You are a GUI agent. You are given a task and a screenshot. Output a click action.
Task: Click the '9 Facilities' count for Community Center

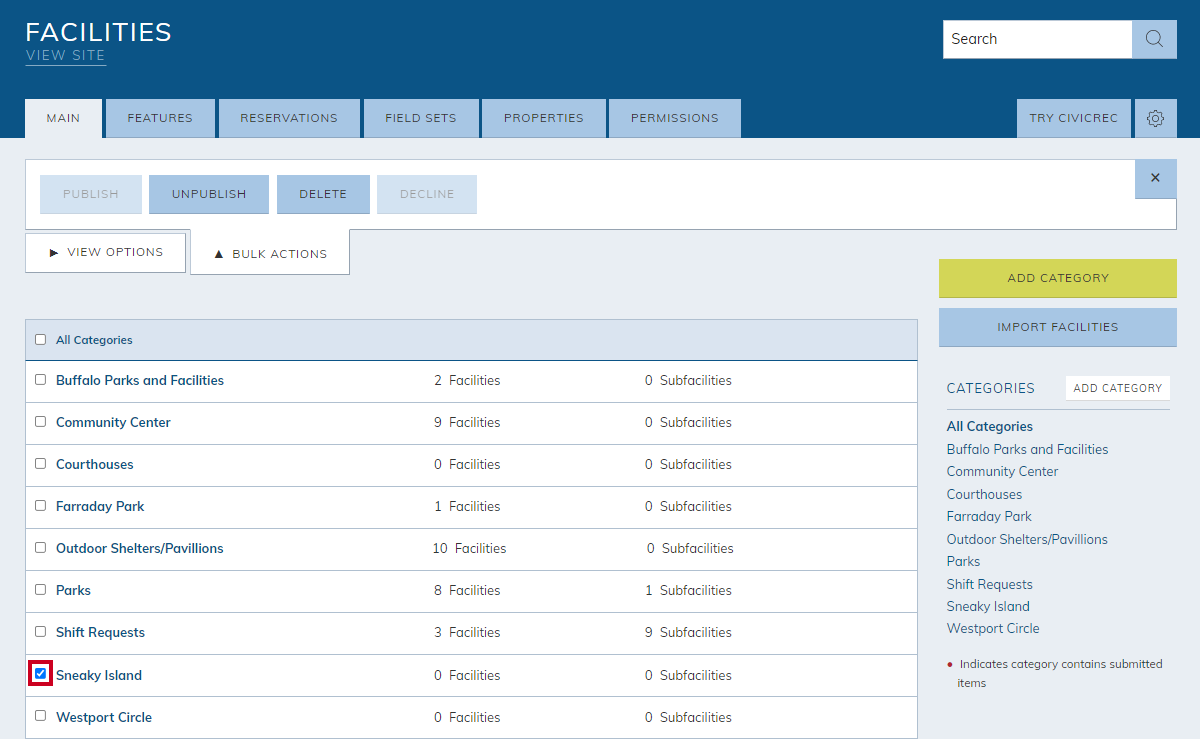(467, 422)
